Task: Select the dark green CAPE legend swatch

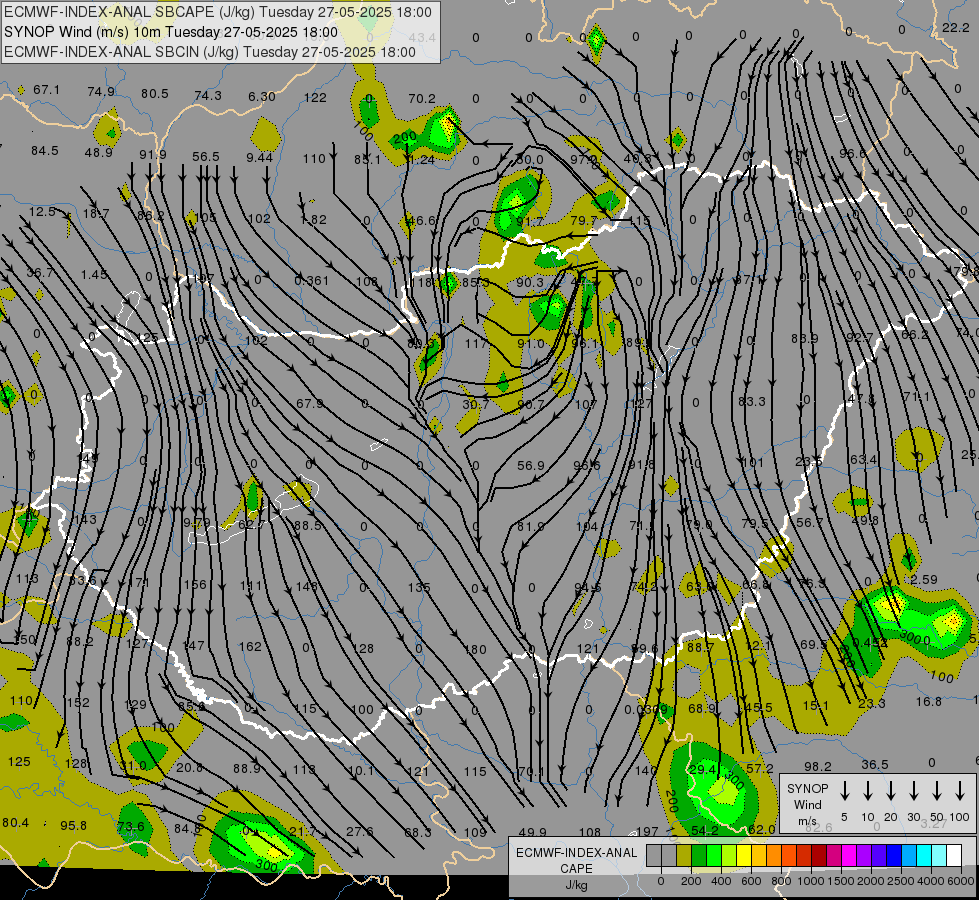Action: pyautogui.click(x=699, y=855)
